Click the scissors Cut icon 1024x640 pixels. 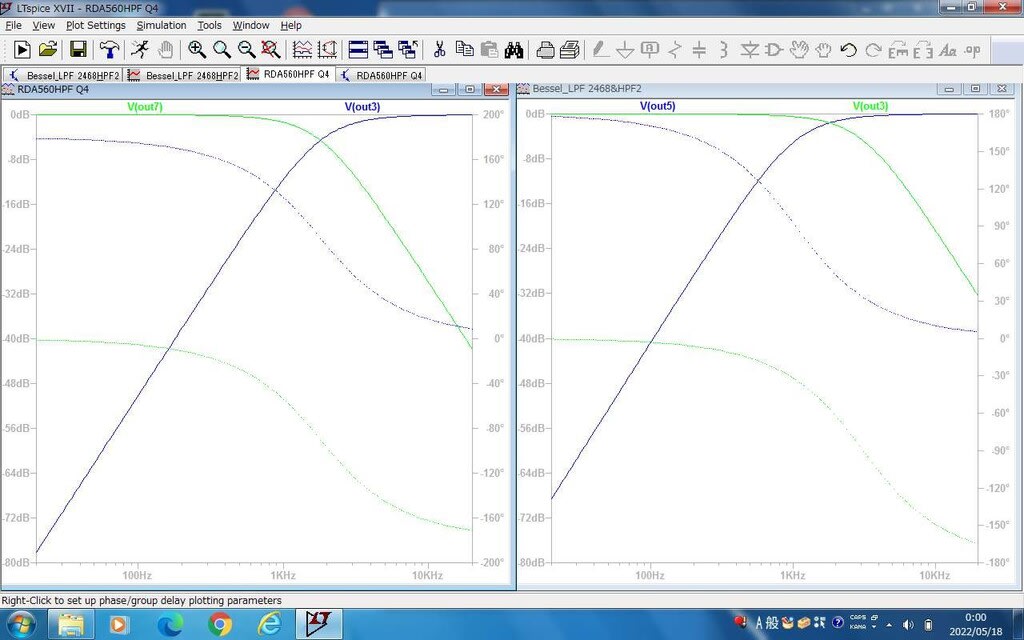(440, 50)
